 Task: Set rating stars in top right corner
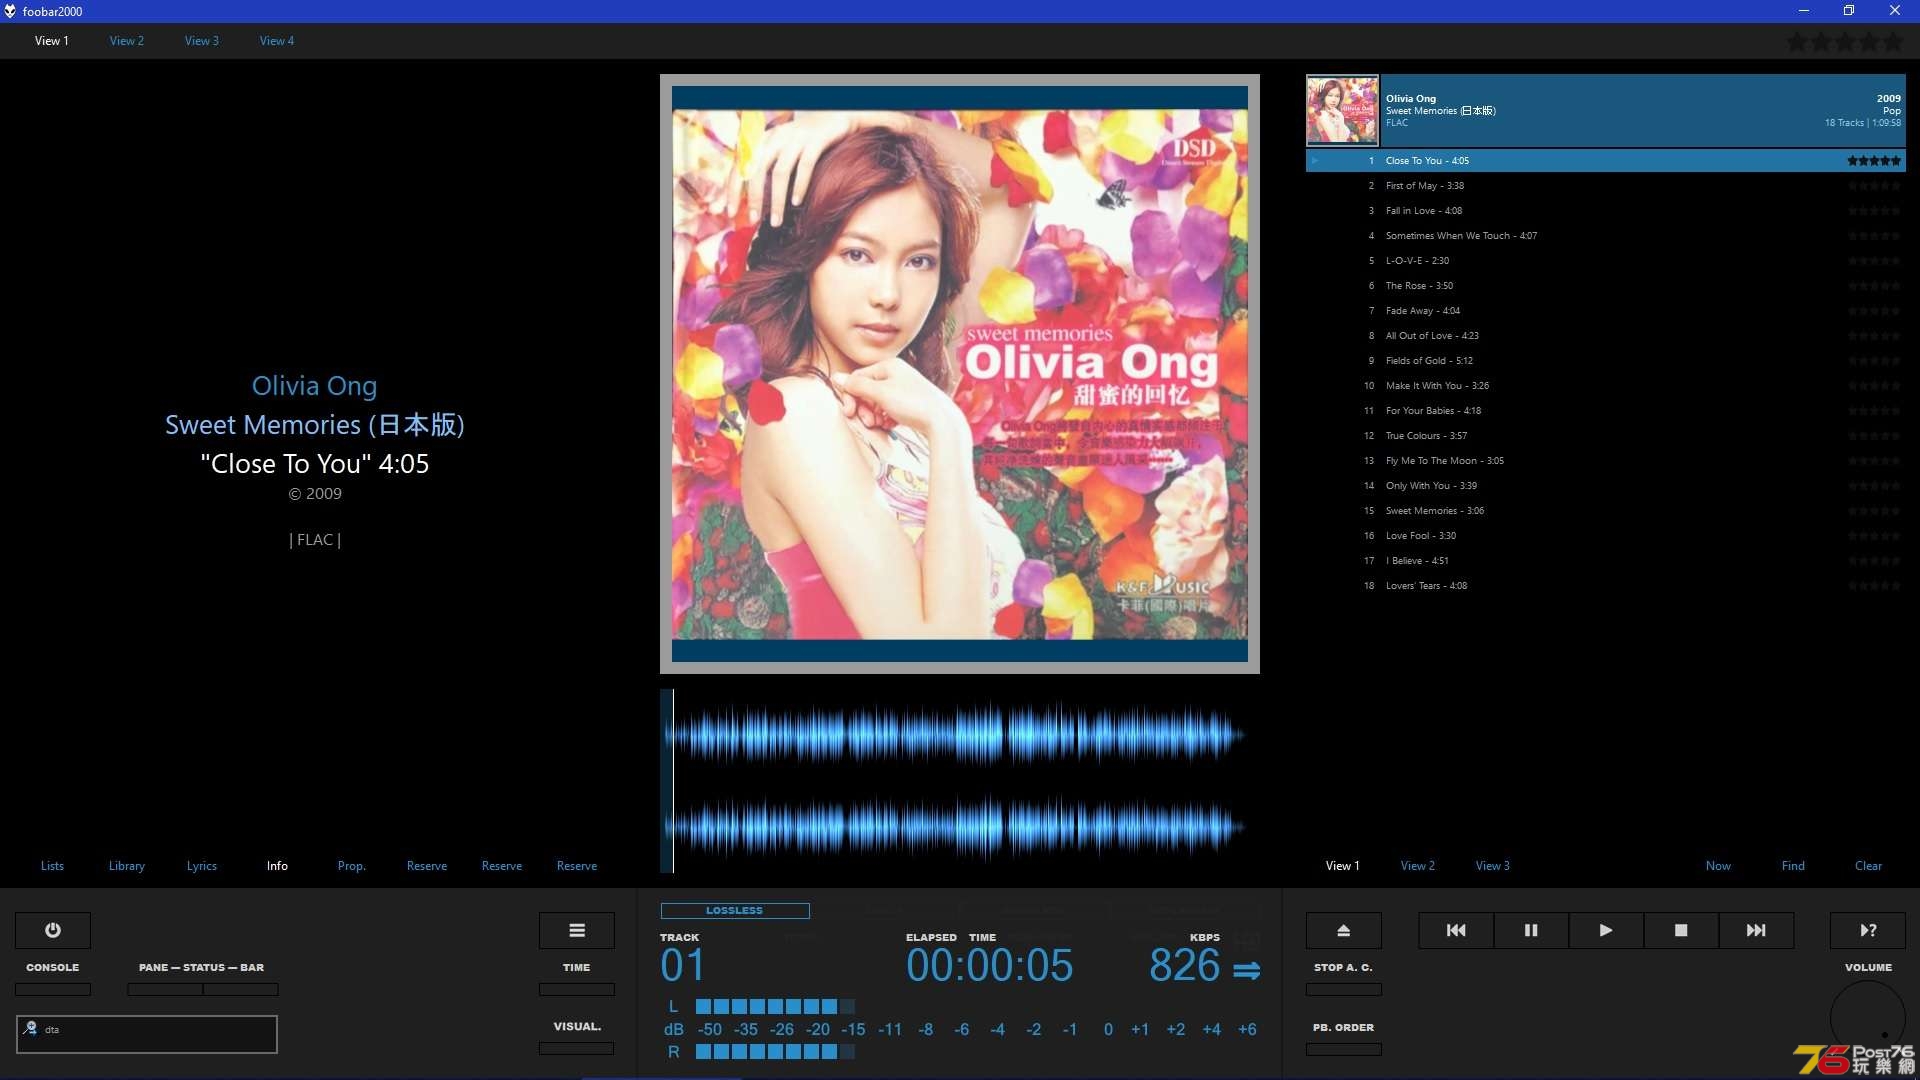[1845, 42]
